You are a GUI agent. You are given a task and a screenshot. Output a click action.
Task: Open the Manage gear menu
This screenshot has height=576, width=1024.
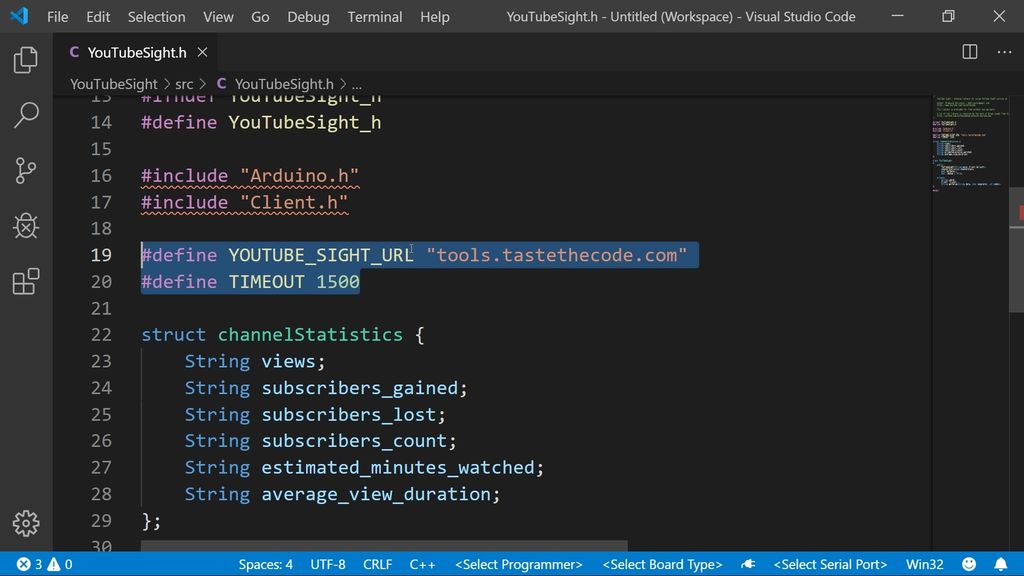click(x=25, y=523)
